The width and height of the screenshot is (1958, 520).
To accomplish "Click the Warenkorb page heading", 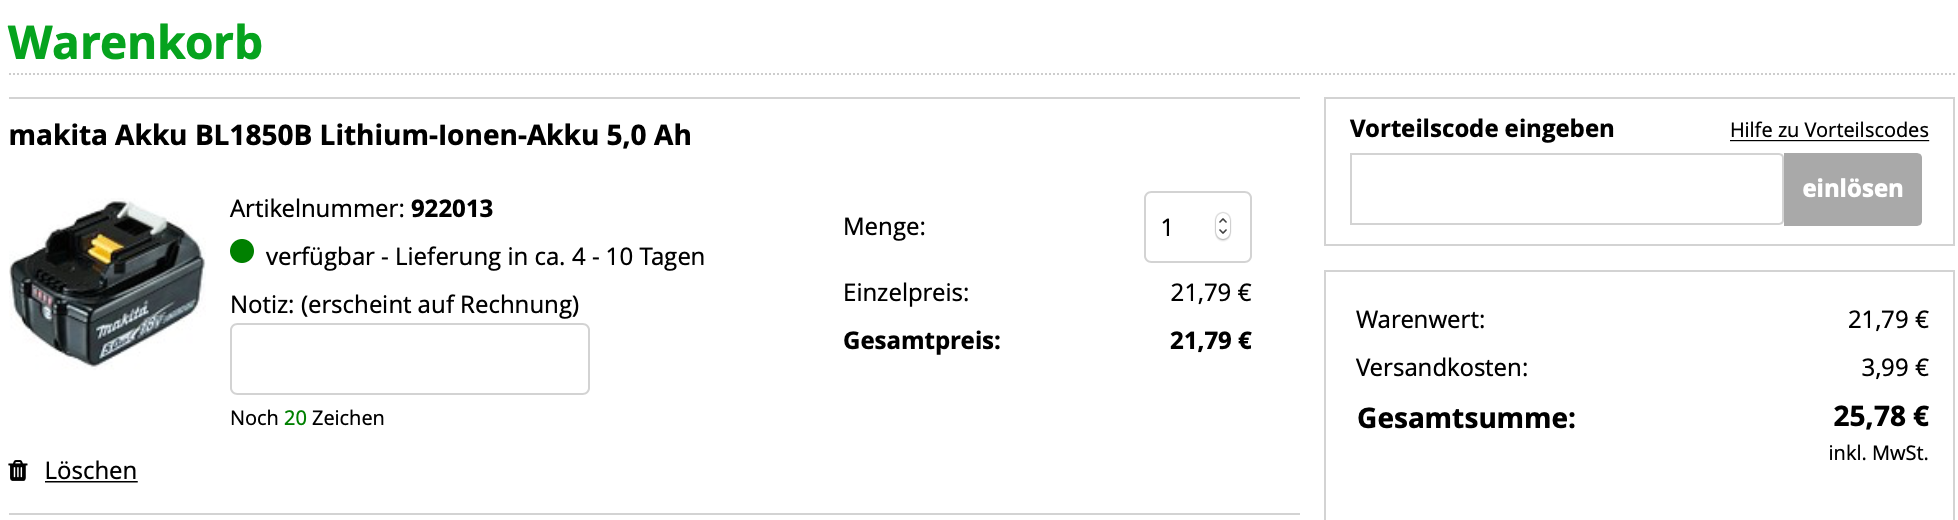I will tap(135, 43).
